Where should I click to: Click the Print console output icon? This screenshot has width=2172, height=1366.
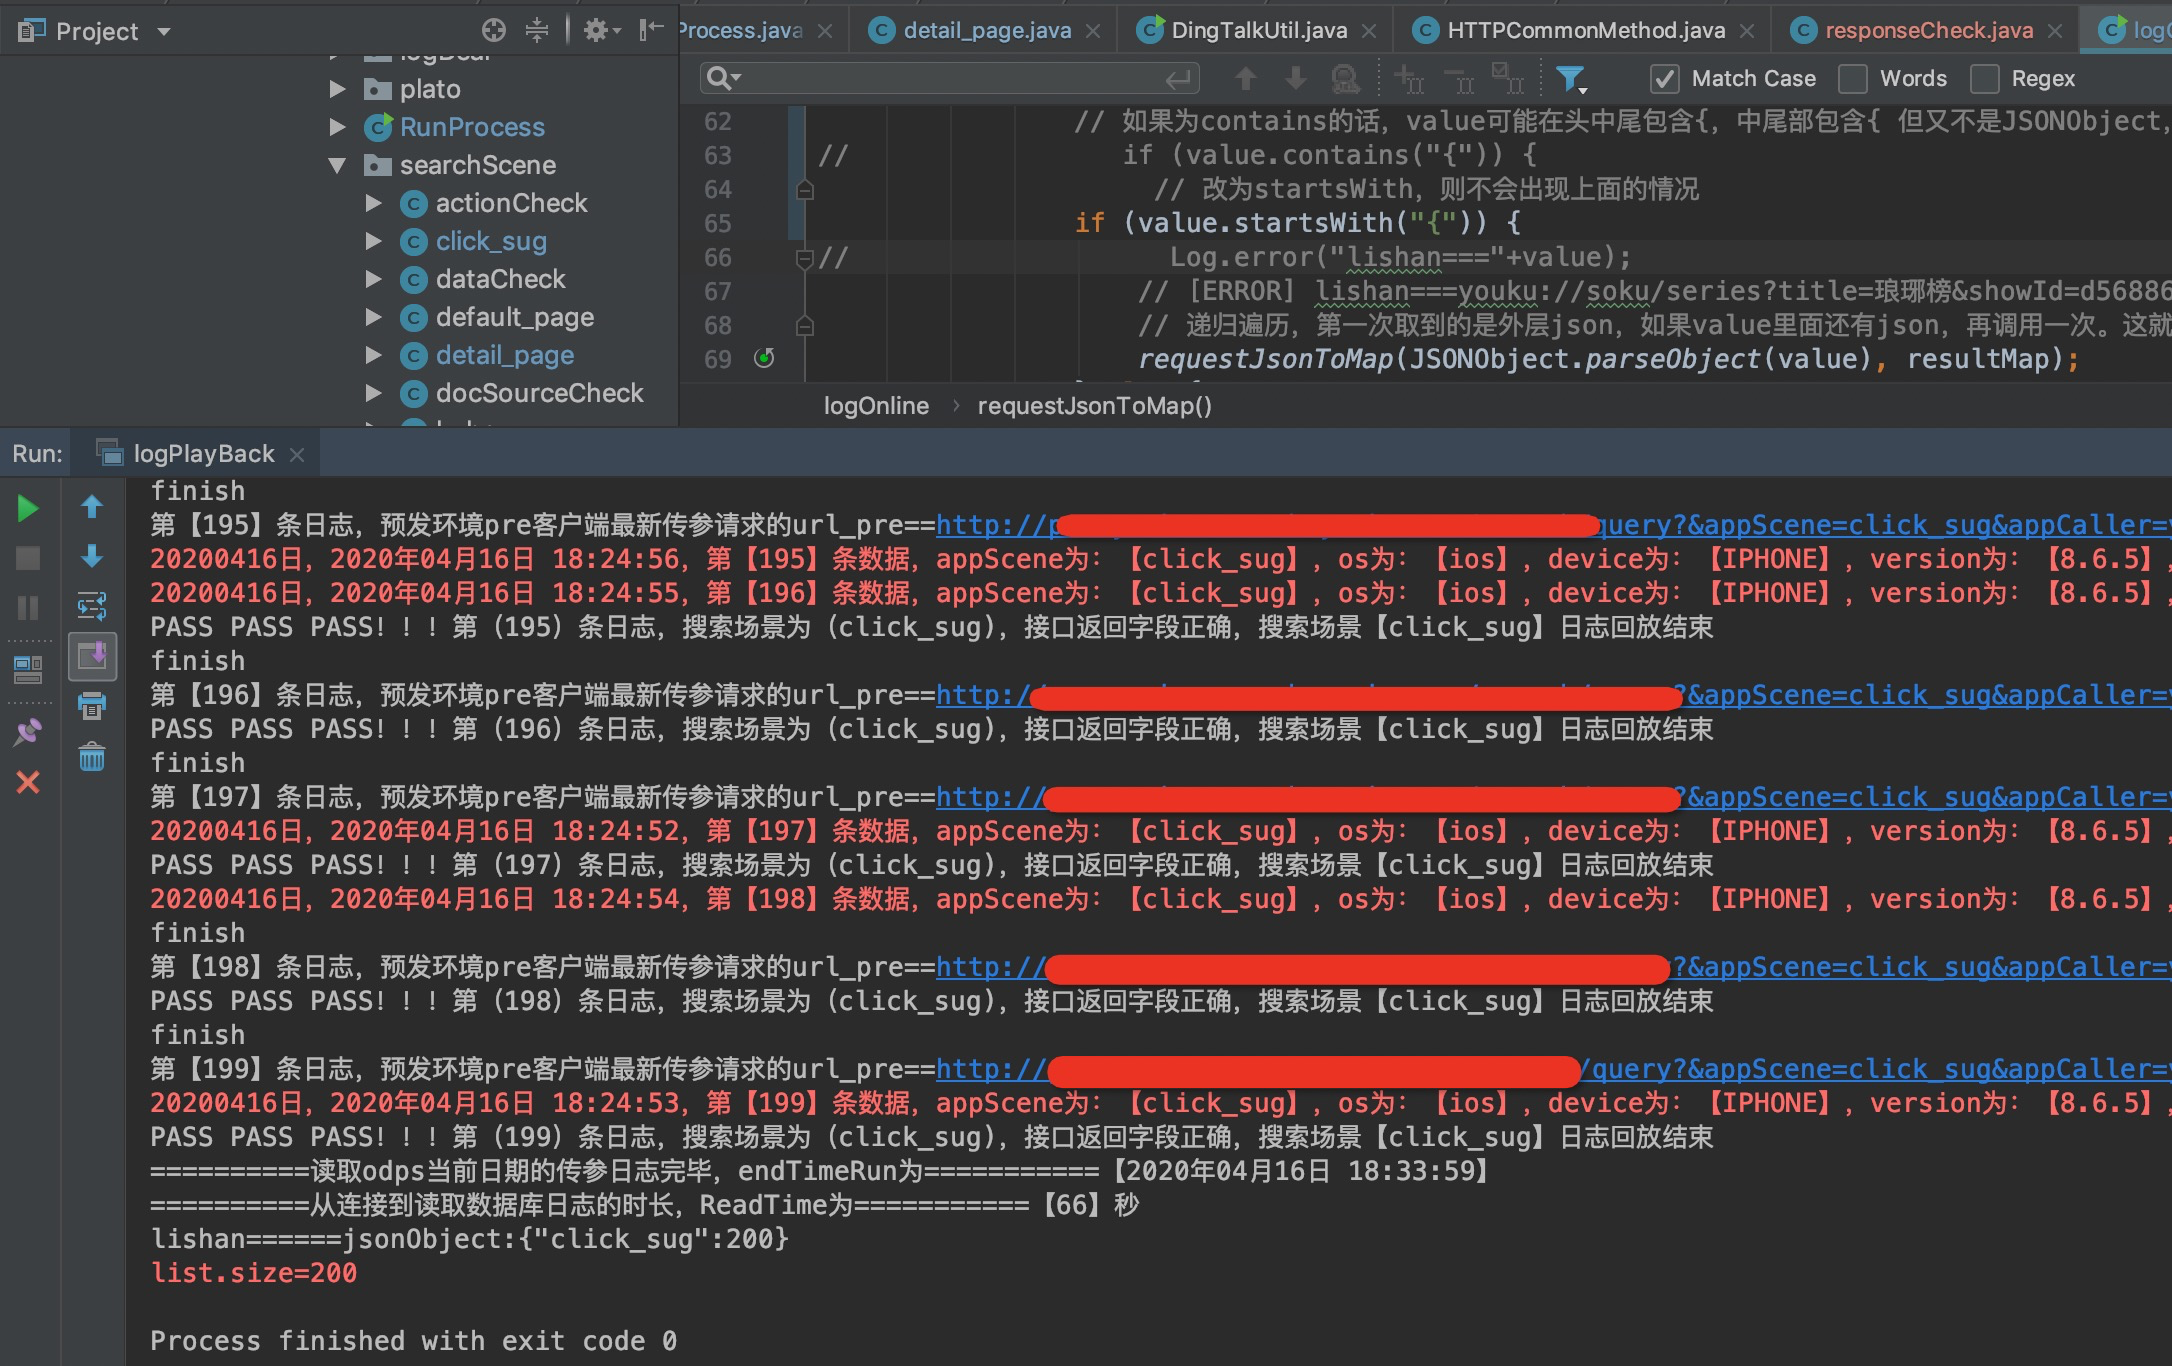click(91, 706)
